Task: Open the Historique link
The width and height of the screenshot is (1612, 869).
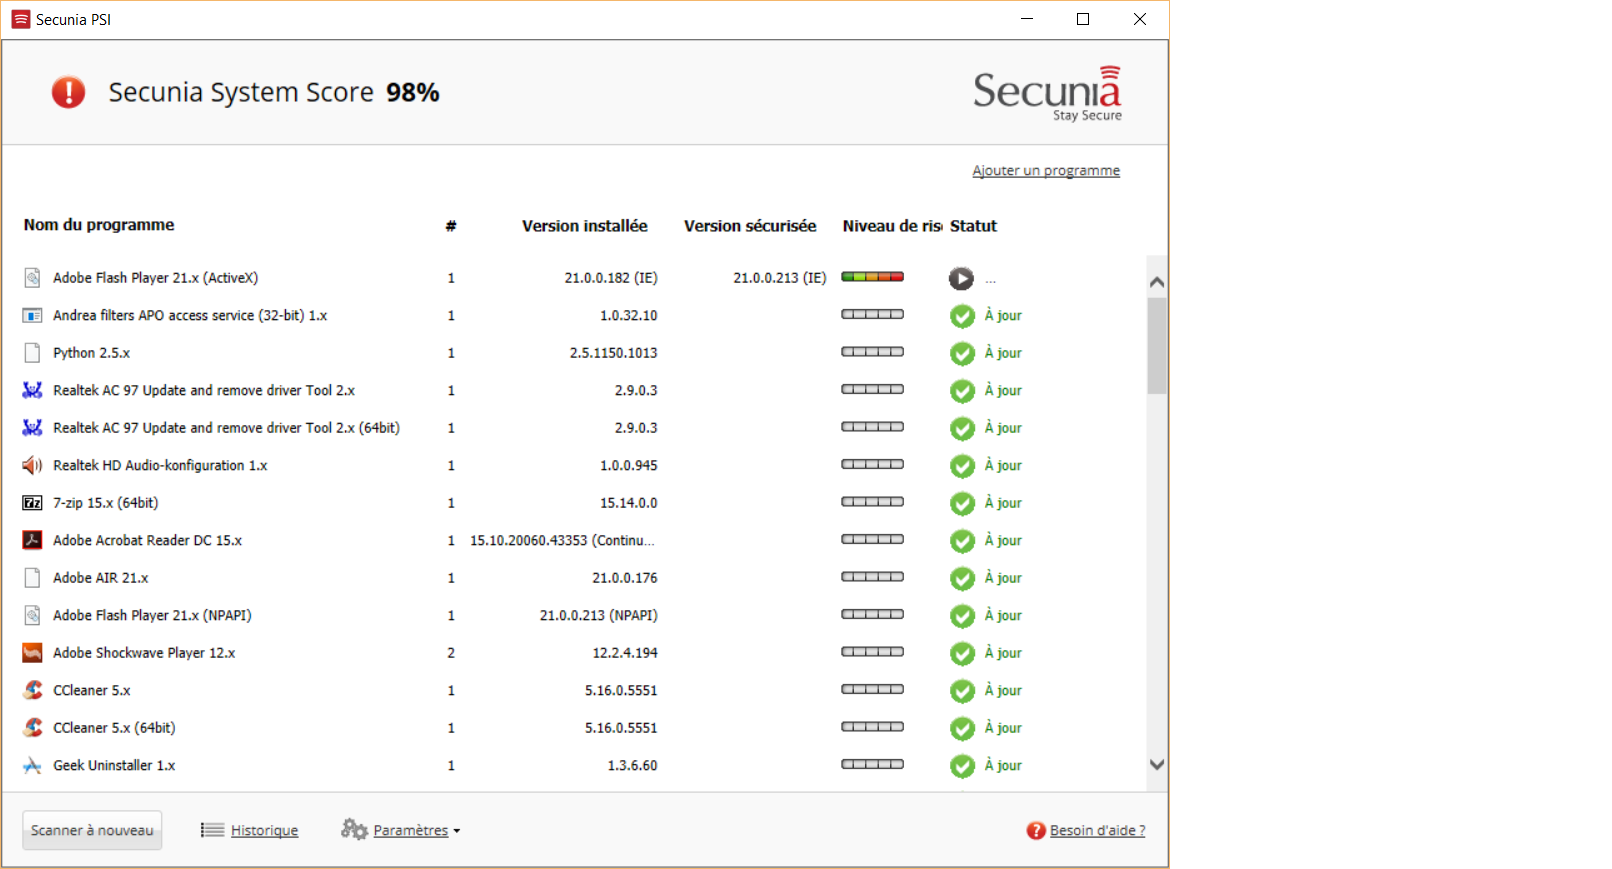Action: point(264,830)
